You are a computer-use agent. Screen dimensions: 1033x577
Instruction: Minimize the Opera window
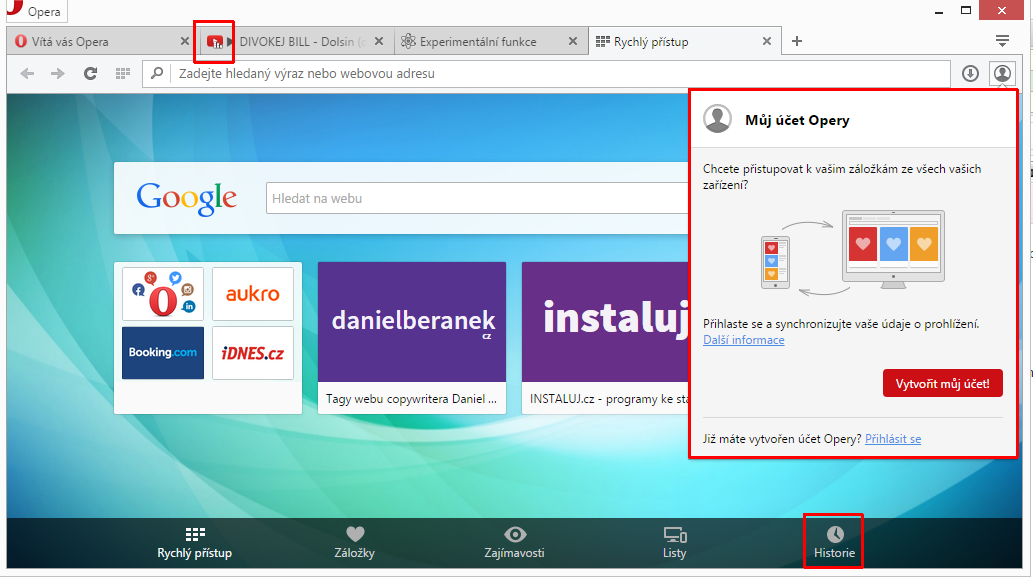click(939, 11)
